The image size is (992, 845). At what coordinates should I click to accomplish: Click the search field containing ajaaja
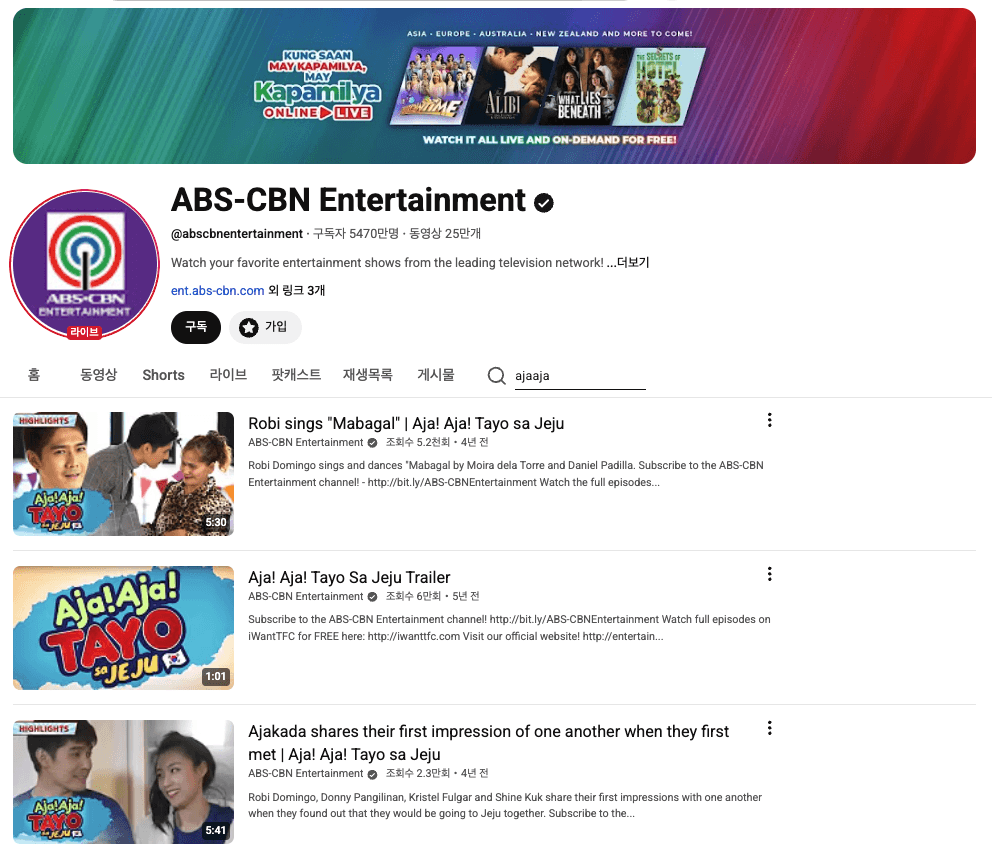(x=580, y=376)
